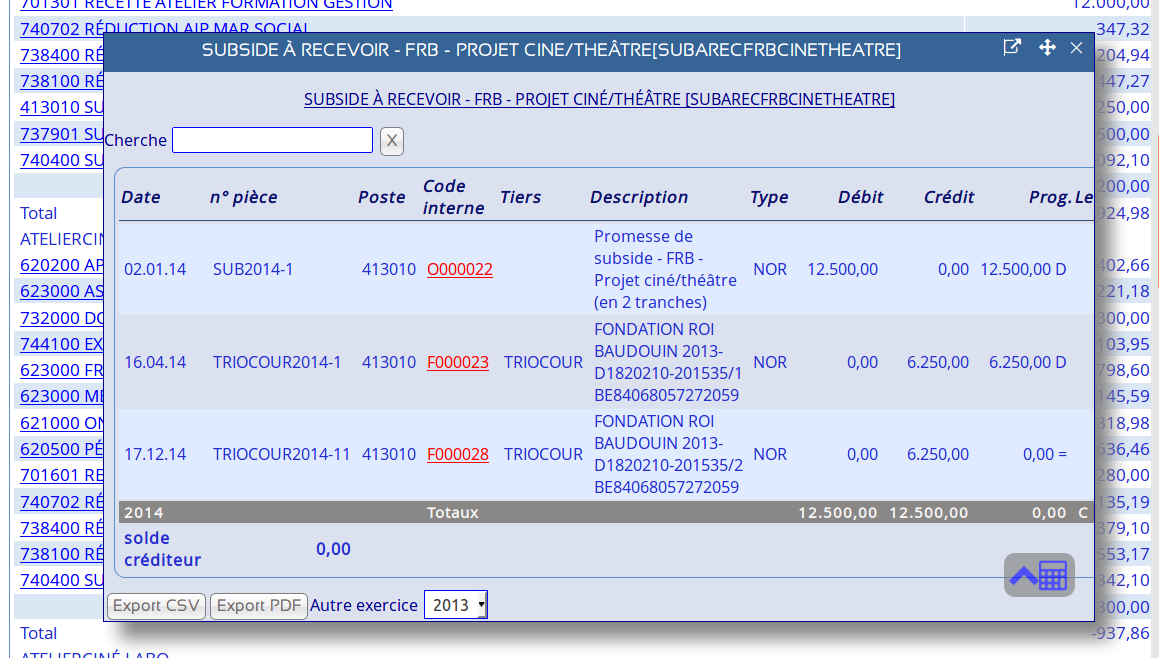Viewport: 1159px width, 658px height.
Task: Export the ledger as CSV
Action: (x=156, y=606)
